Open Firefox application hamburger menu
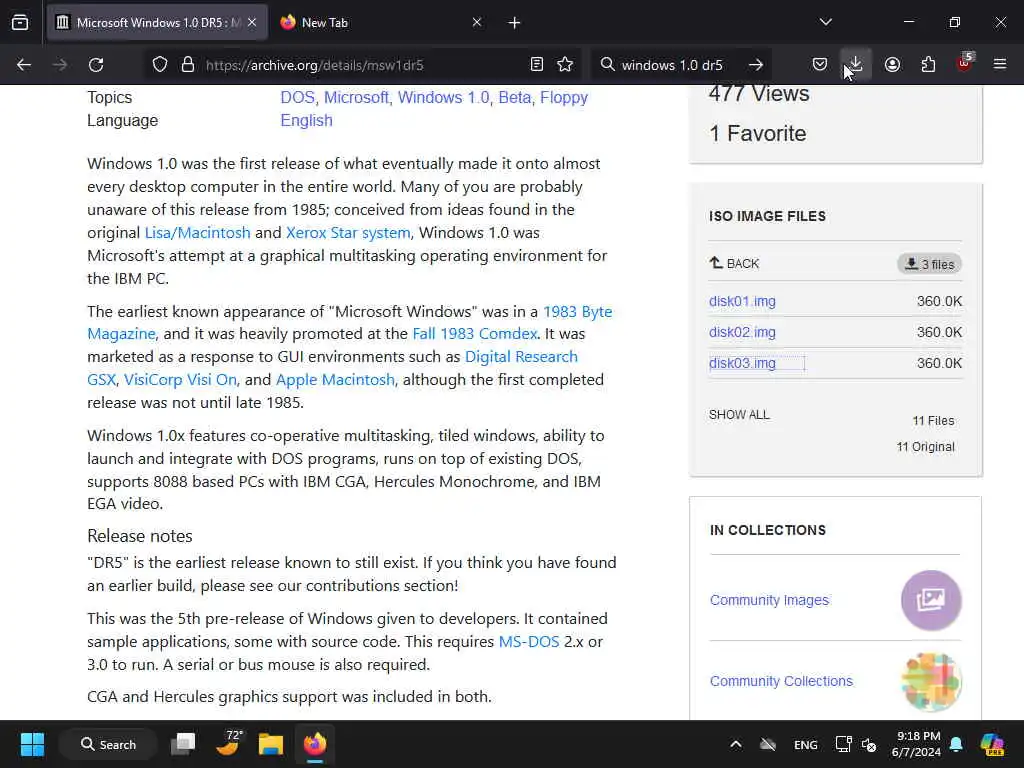This screenshot has height=768, width=1024. [x=1000, y=64]
